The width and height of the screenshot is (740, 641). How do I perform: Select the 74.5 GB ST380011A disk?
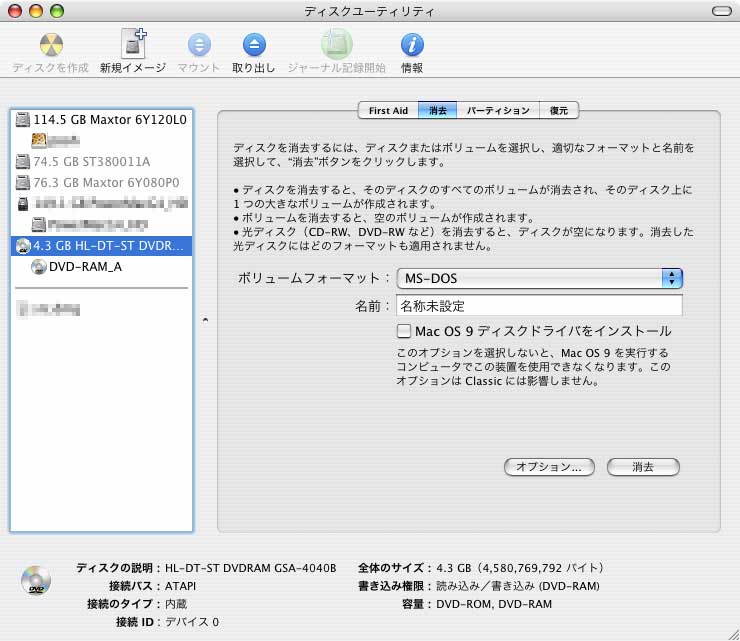pyautogui.click(x=90, y=161)
